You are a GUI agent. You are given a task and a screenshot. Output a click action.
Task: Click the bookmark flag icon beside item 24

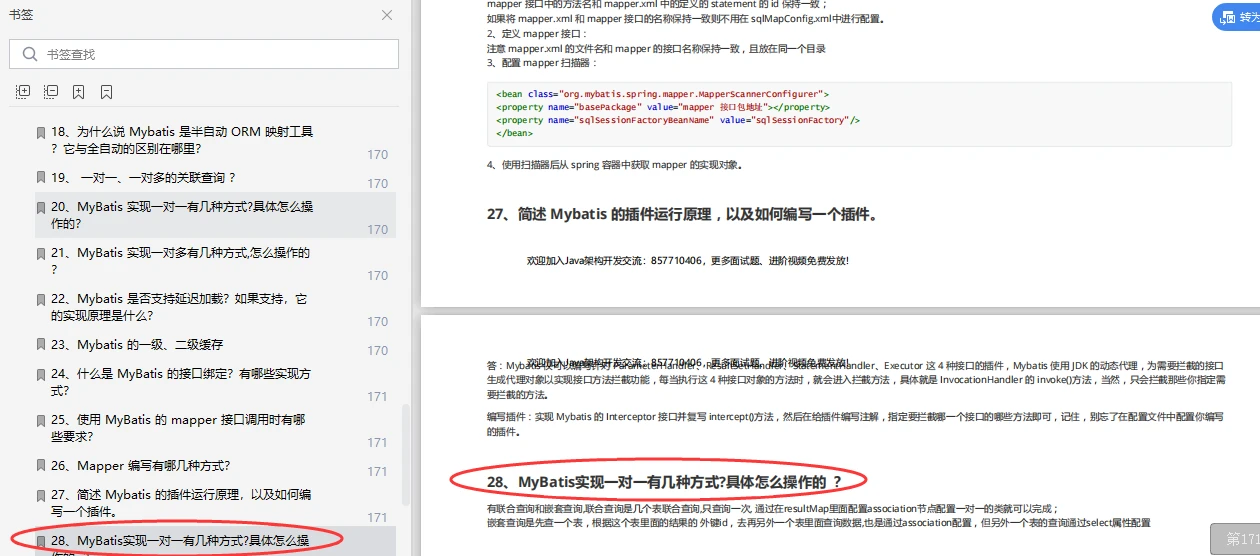tap(41, 374)
